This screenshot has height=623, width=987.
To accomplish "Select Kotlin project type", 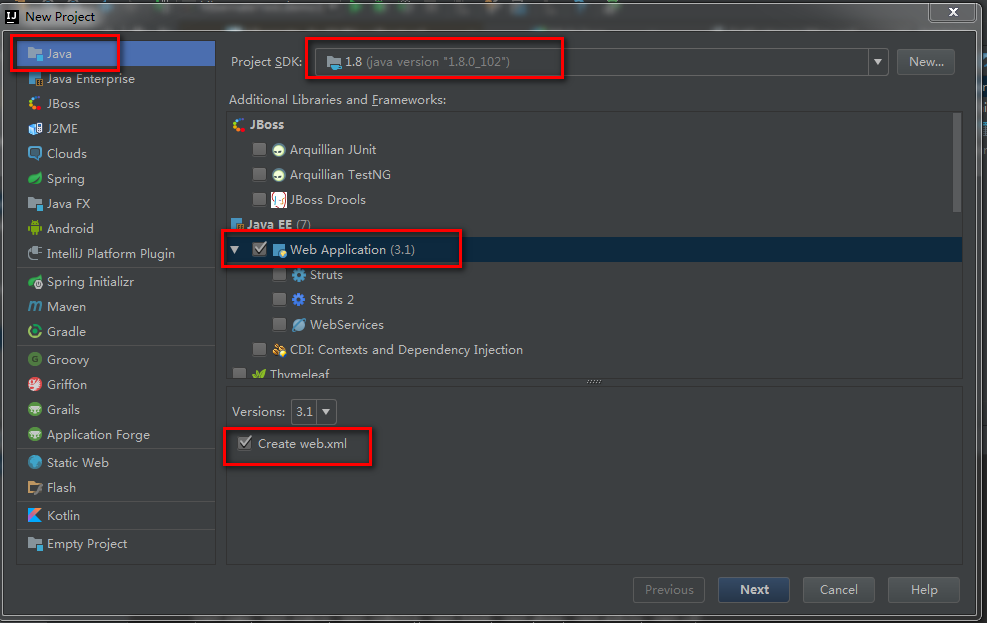I will [x=116, y=515].
